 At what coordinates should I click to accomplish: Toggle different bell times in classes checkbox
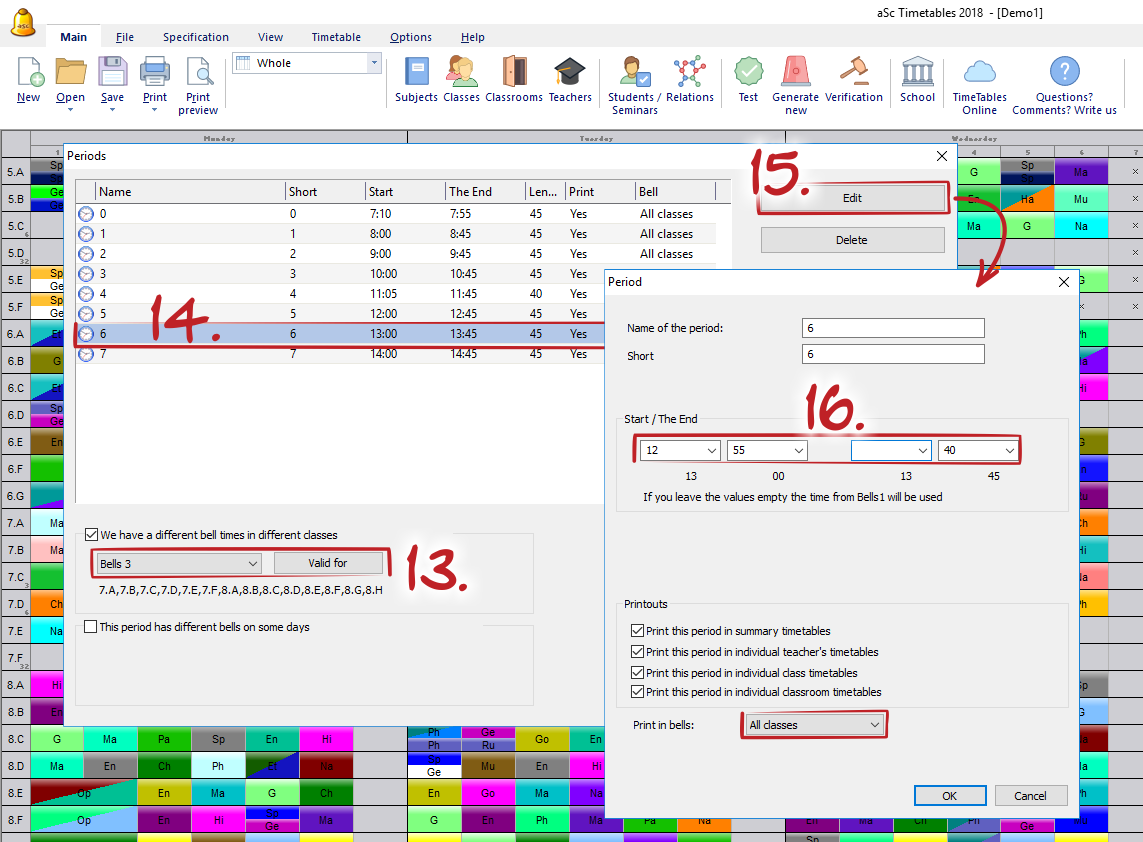click(x=92, y=535)
